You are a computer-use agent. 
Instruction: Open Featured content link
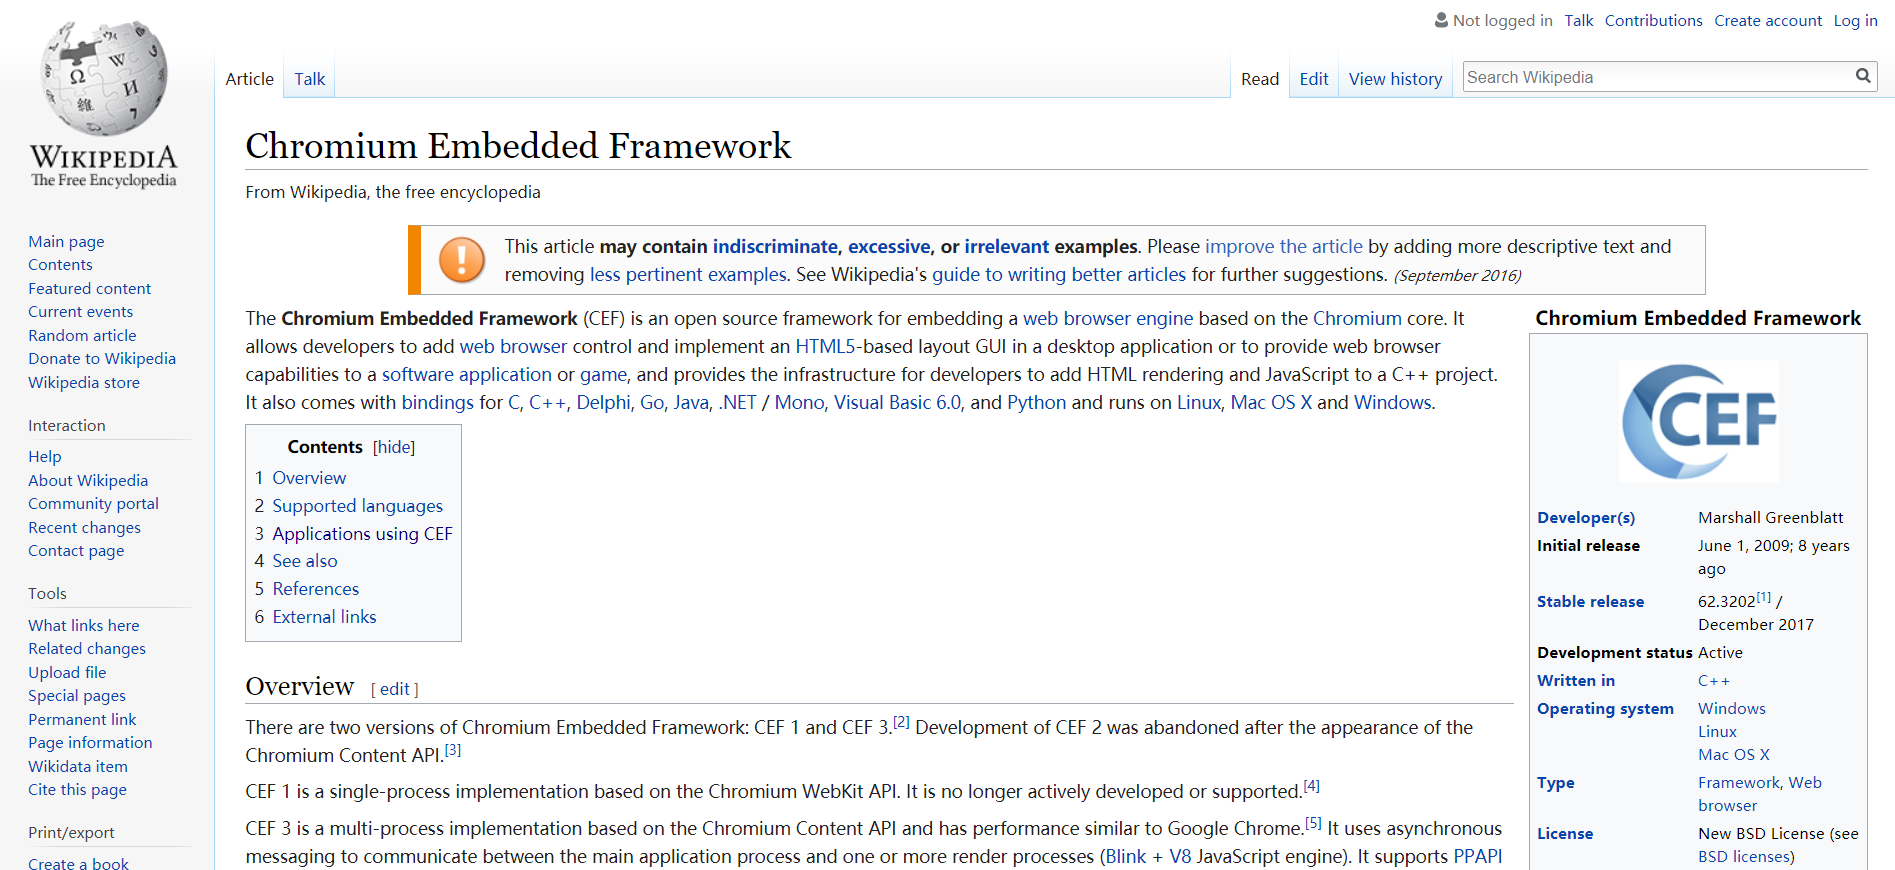pos(89,288)
